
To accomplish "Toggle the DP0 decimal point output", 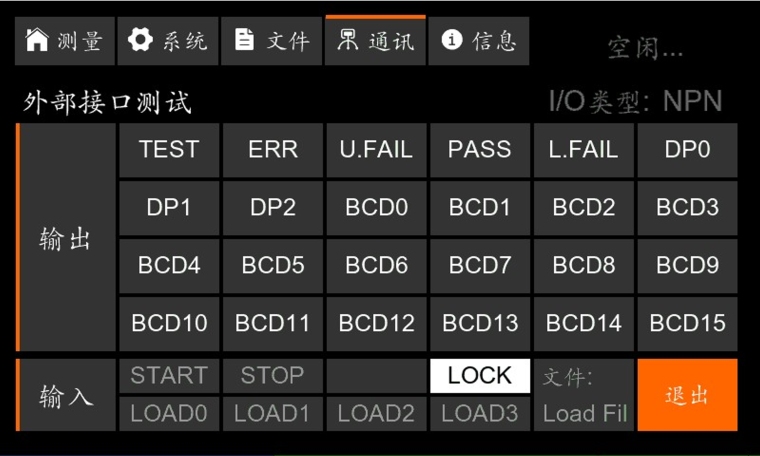I will click(687, 150).
